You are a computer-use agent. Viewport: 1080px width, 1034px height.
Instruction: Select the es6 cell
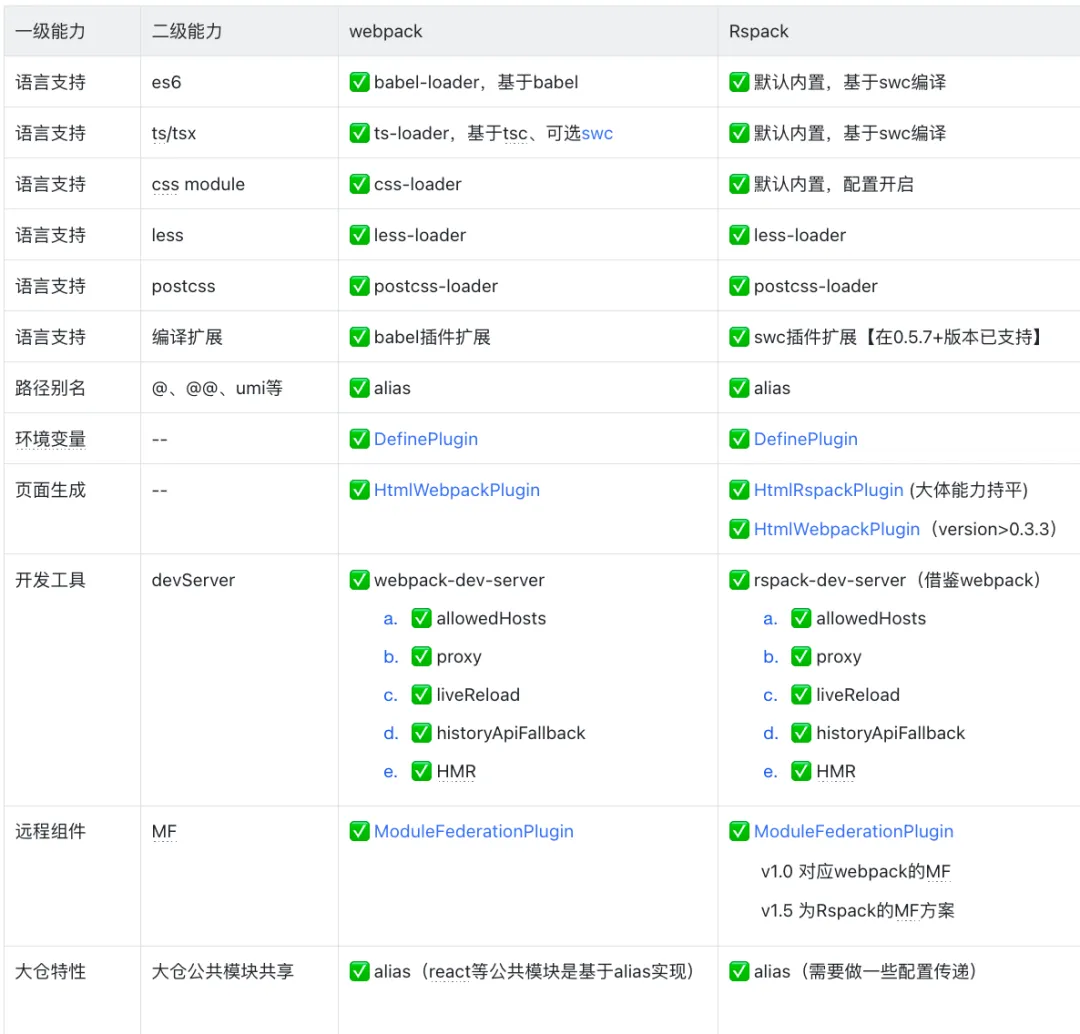tap(239, 82)
